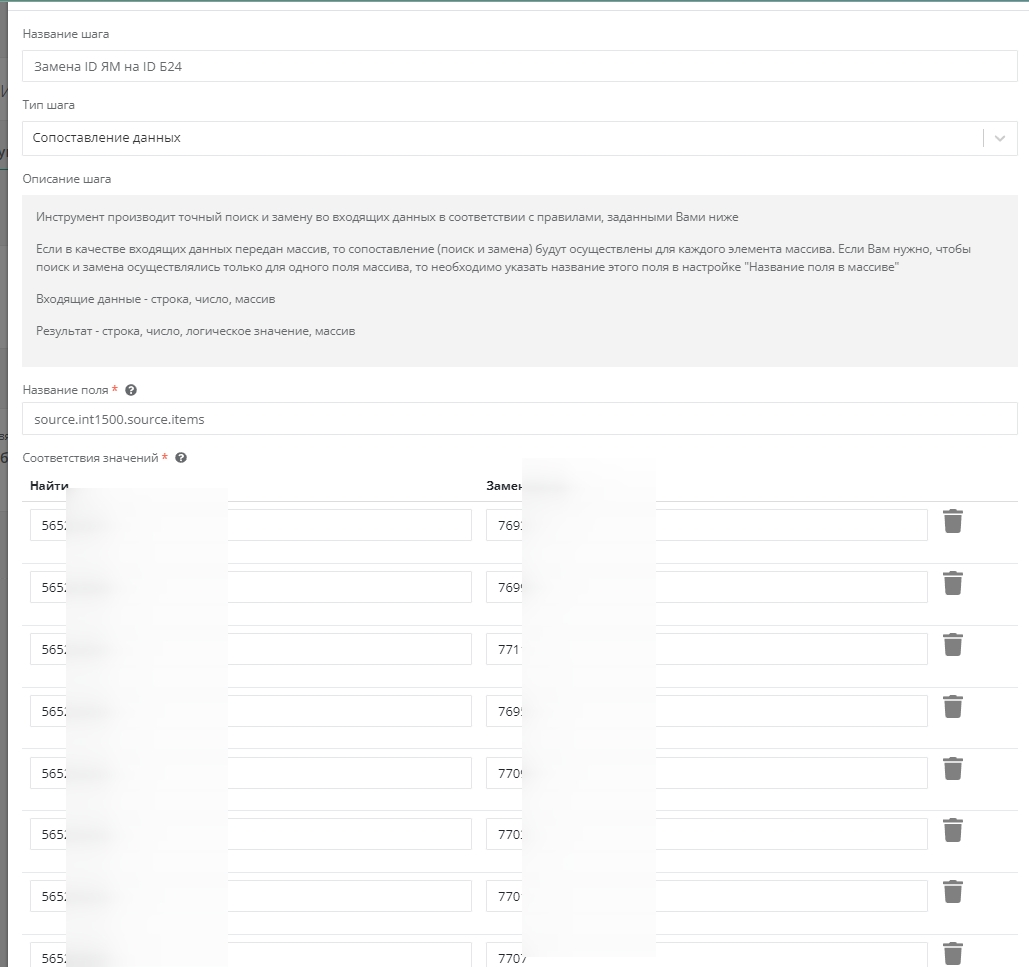Click the step name field "Замена ID ЯМ на ID Б24"
The width and height of the screenshot is (1029, 967).
519,67
